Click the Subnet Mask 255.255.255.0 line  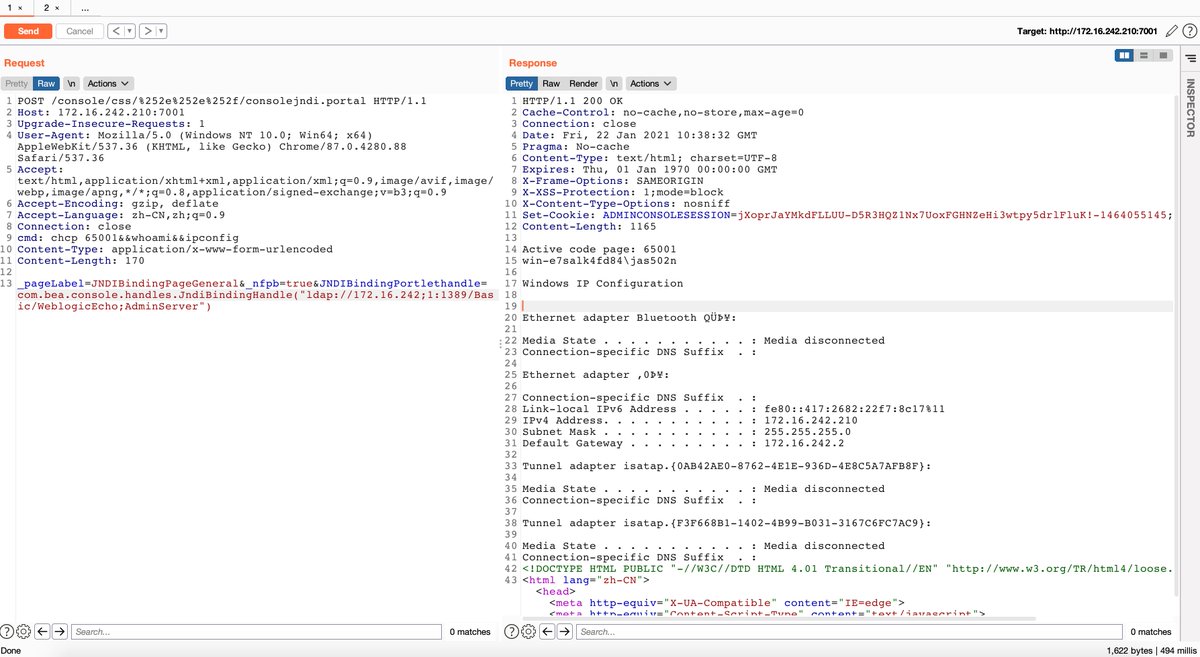(x=685, y=432)
